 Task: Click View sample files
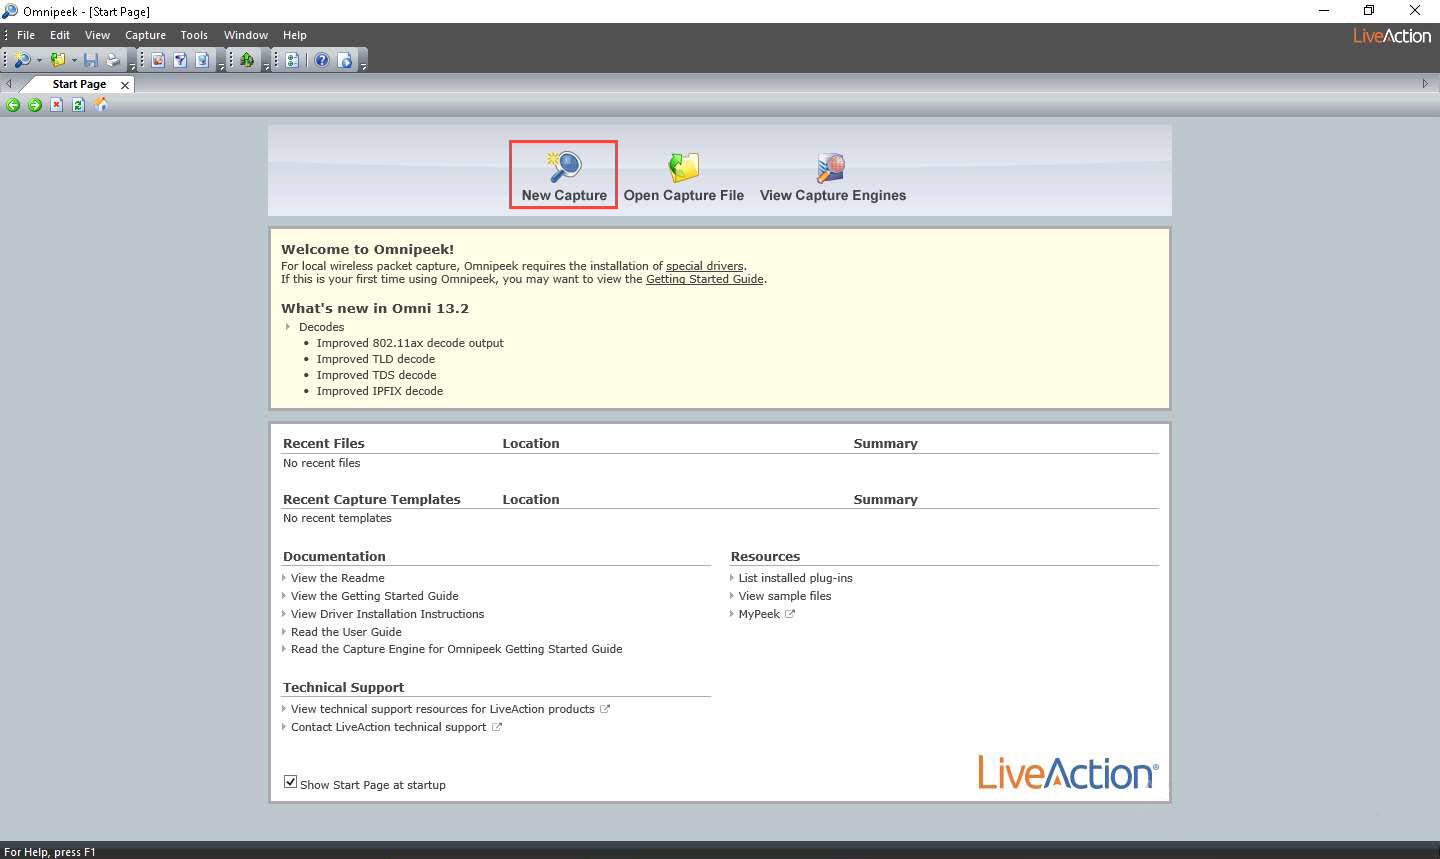coord(785,596)
